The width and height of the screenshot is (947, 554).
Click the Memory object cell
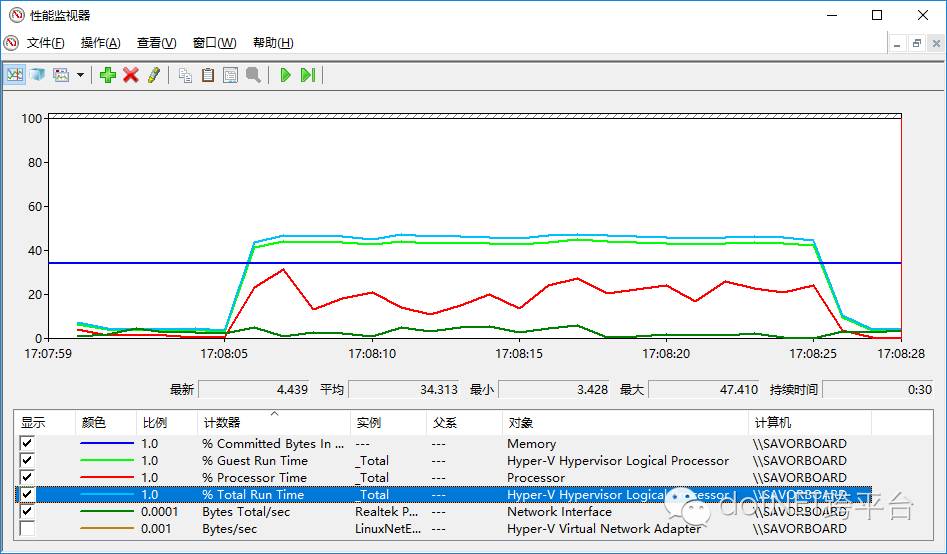coord(531,443)
